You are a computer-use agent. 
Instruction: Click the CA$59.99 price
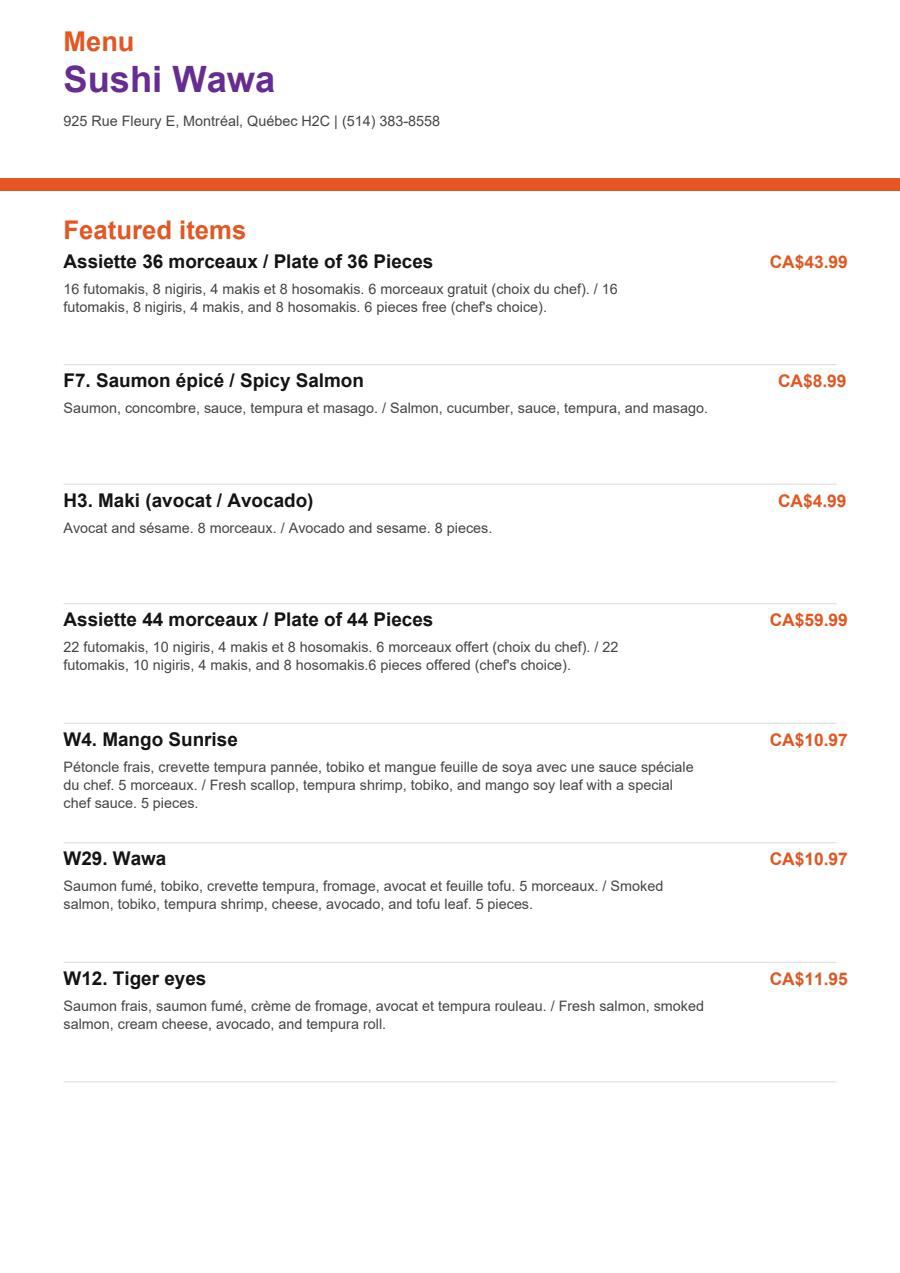808,620
